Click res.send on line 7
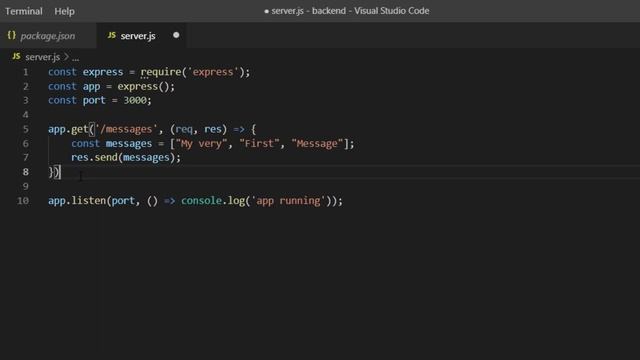The width and height of the screenshot is (640, 360). tap(94, 158)
